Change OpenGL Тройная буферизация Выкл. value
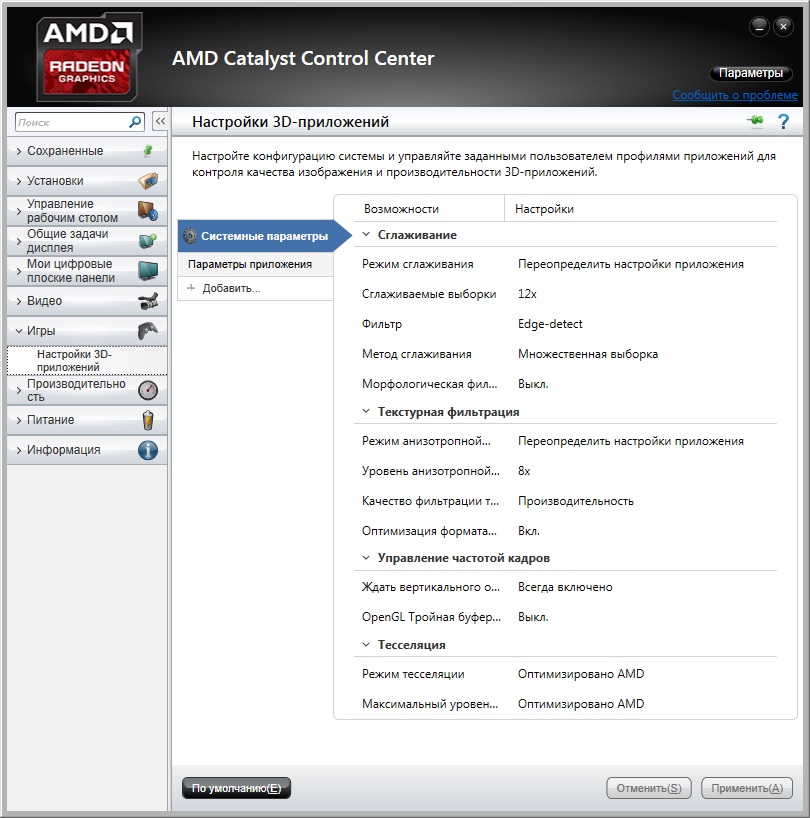810x818 pixels. (533, 617)
